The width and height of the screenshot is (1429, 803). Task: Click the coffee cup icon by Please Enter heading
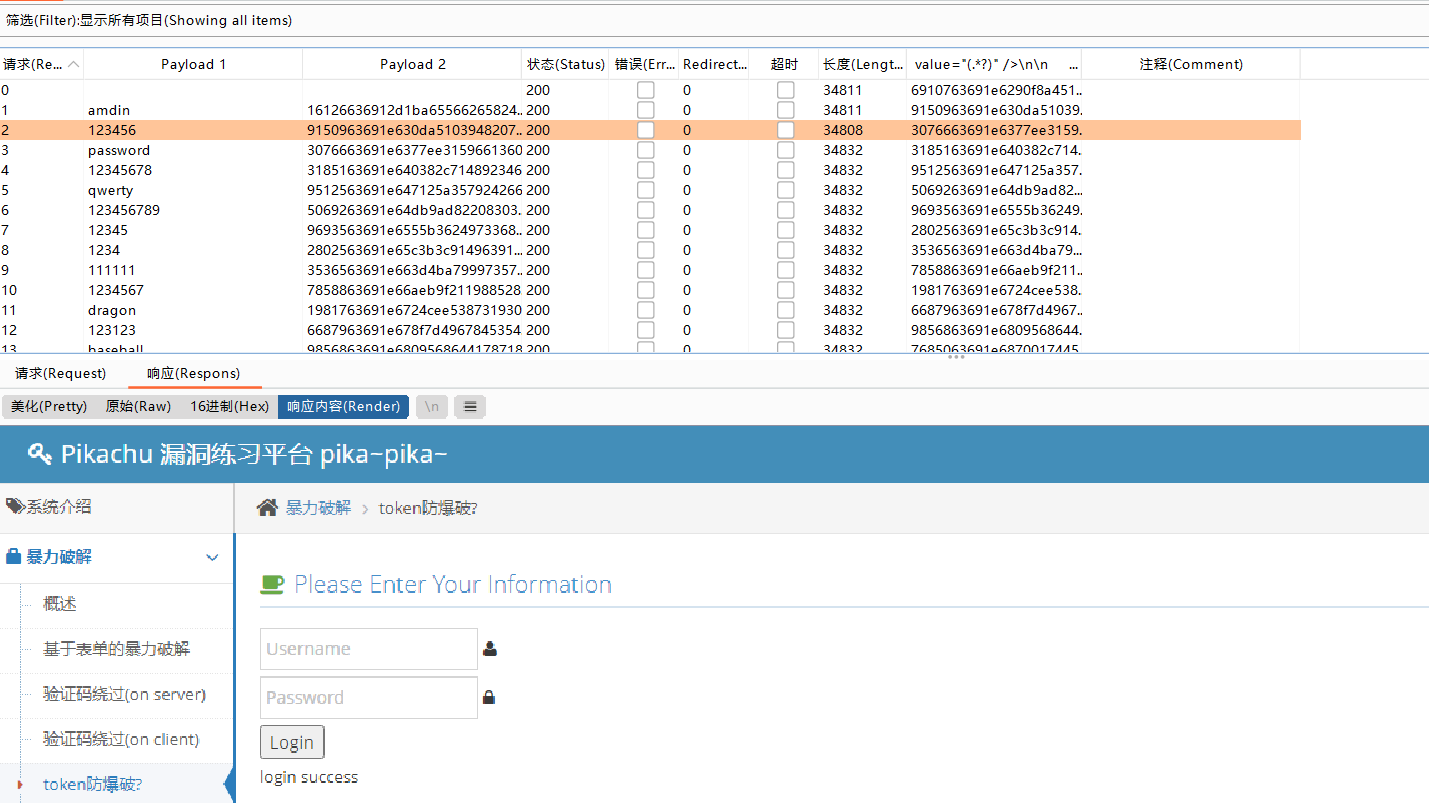(272, 584)
